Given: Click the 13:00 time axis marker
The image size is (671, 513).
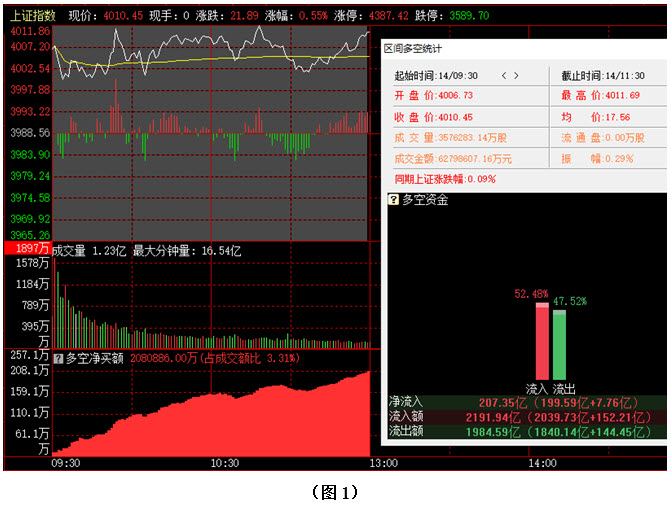Looking at the screenshot, I should [x=383, y=464].
